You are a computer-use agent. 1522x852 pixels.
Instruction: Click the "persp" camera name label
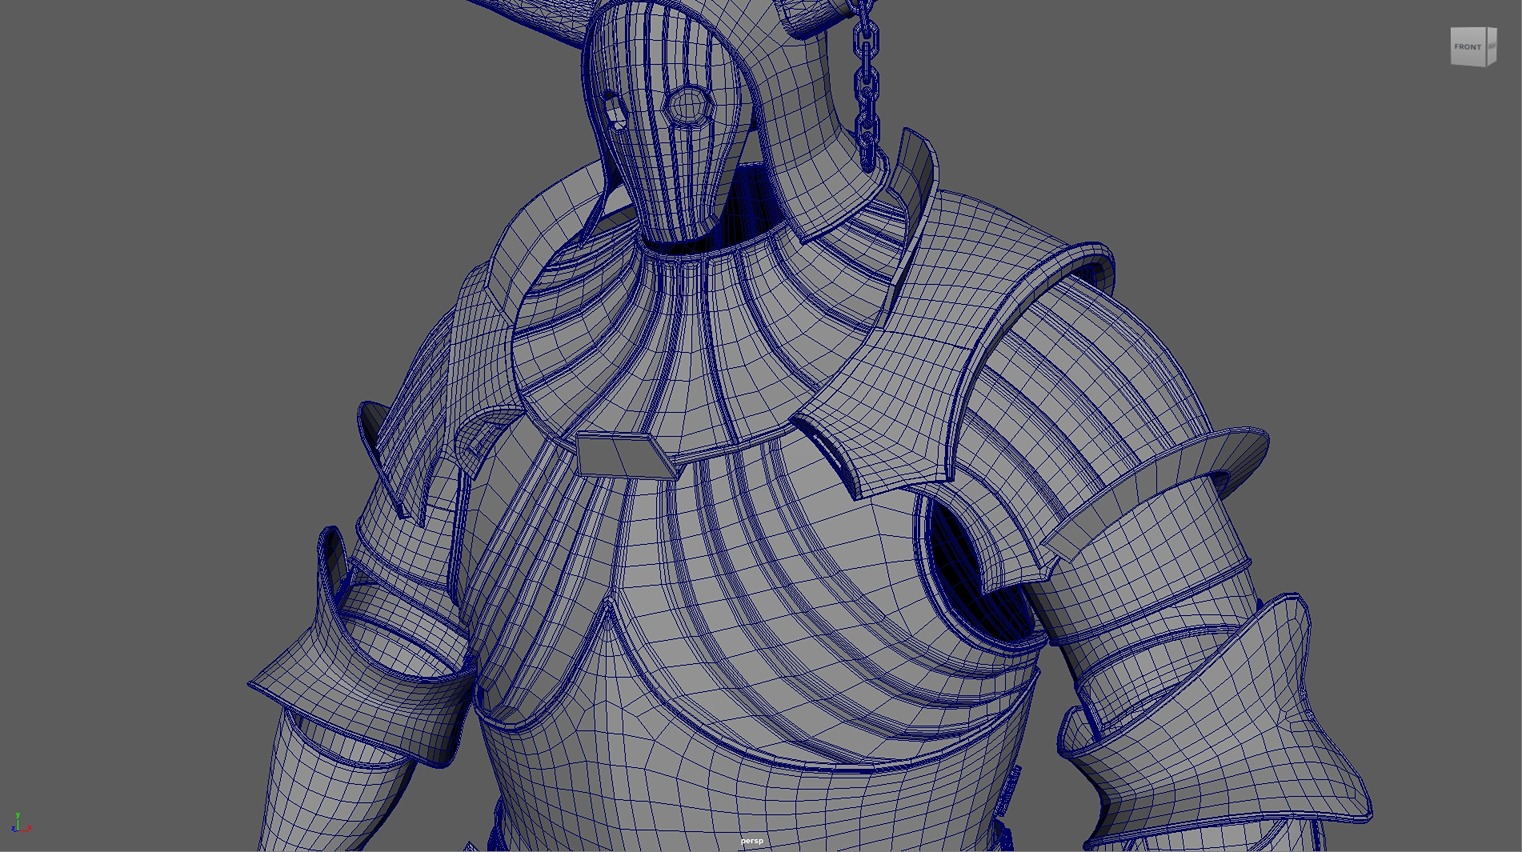752,841
